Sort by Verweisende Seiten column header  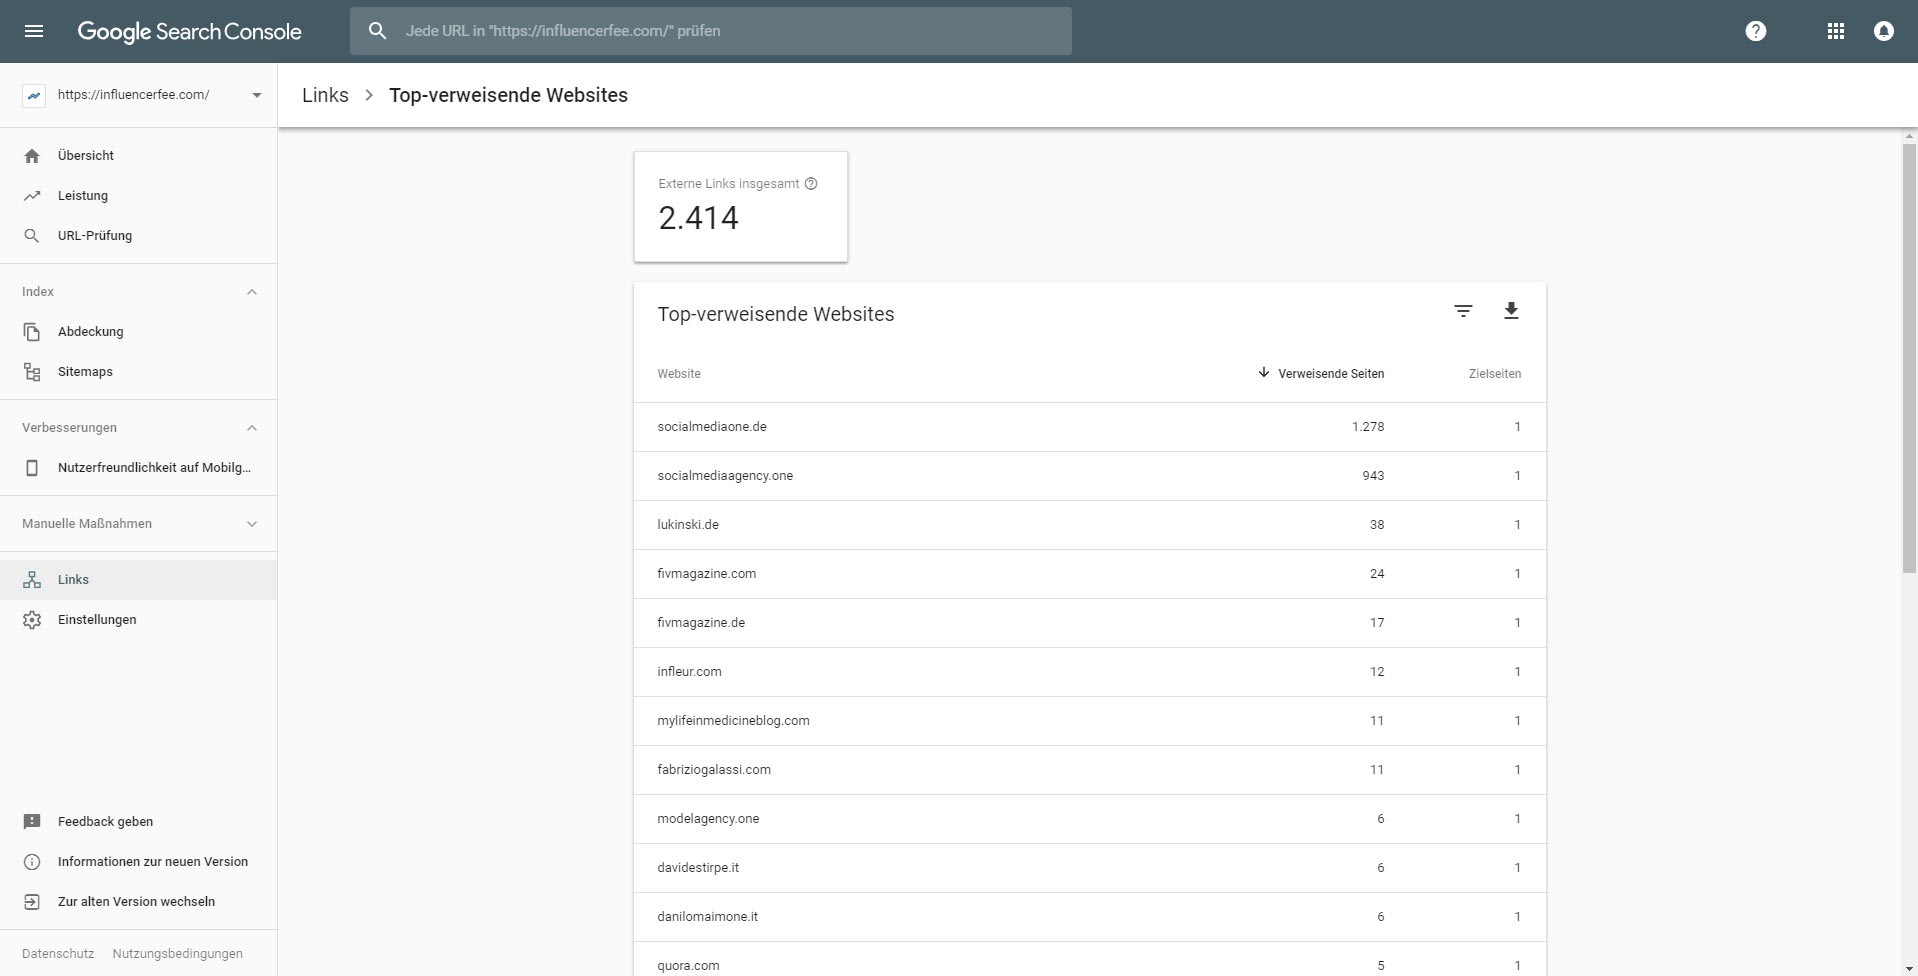click(x=1330, y=374)
